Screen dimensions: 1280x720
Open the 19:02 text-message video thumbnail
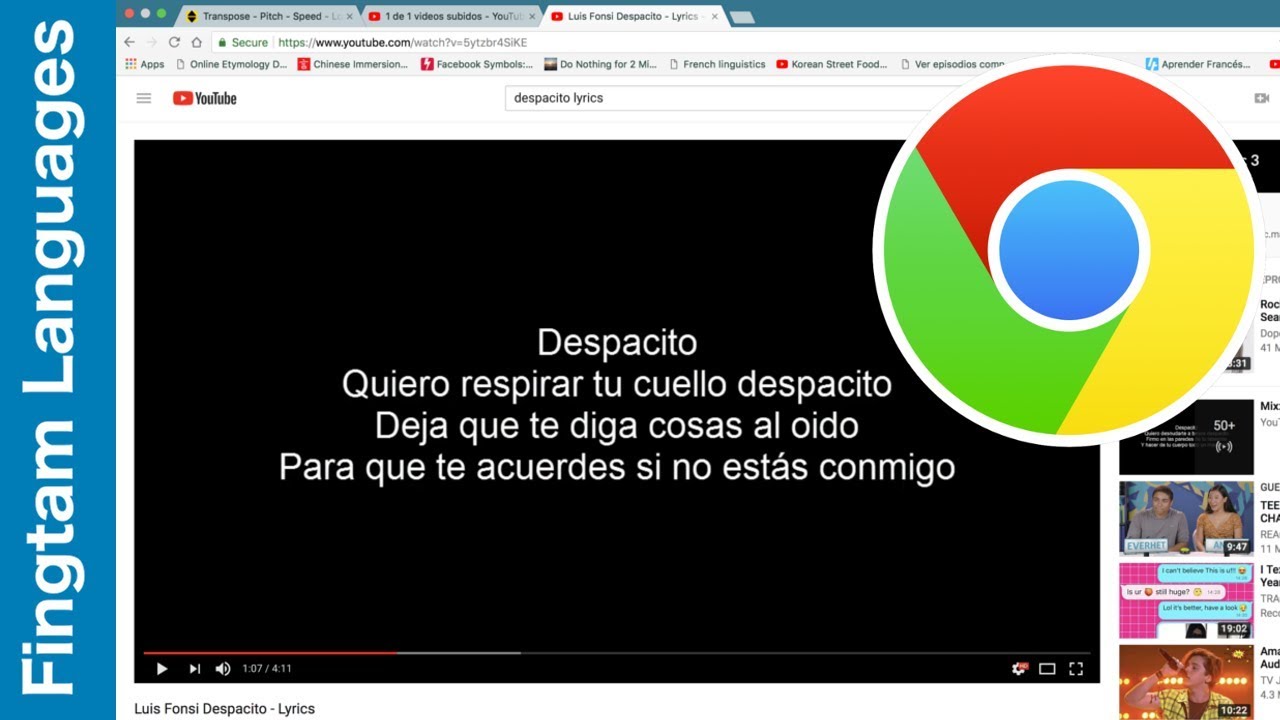pos(1186,601)
